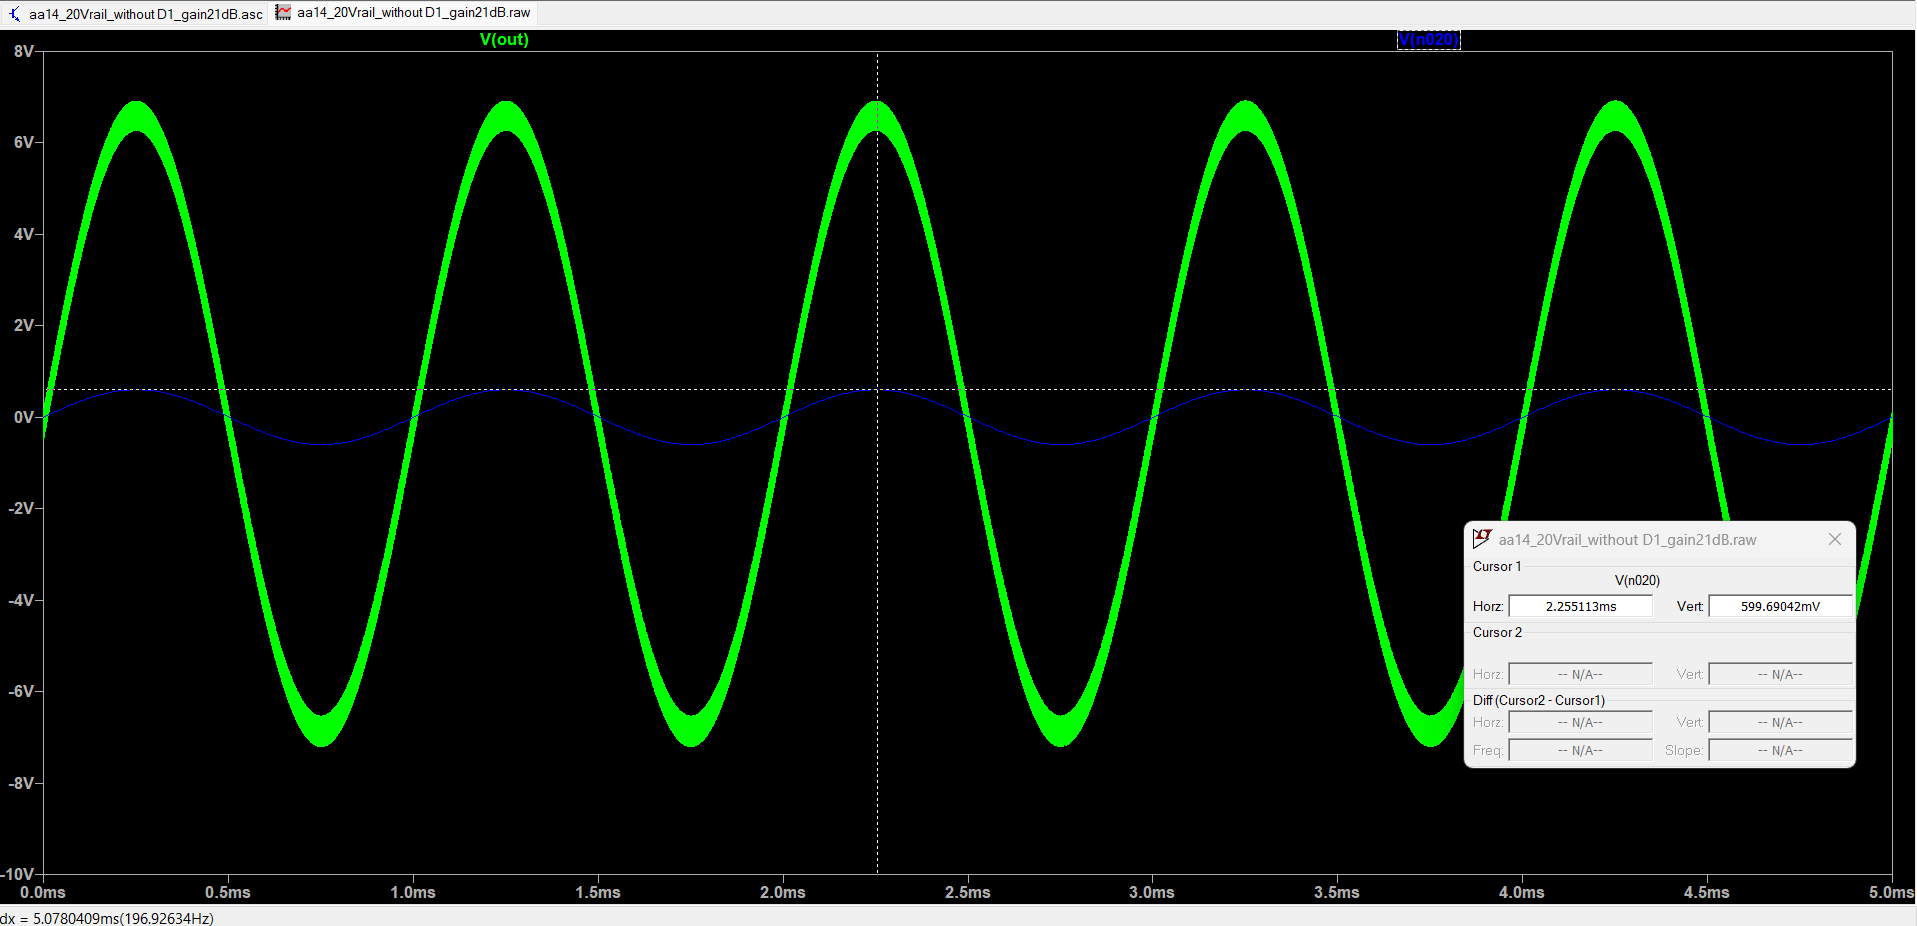Click the waveform icon on the .raw tab
1917x926 pixels.
coord(283,13)
